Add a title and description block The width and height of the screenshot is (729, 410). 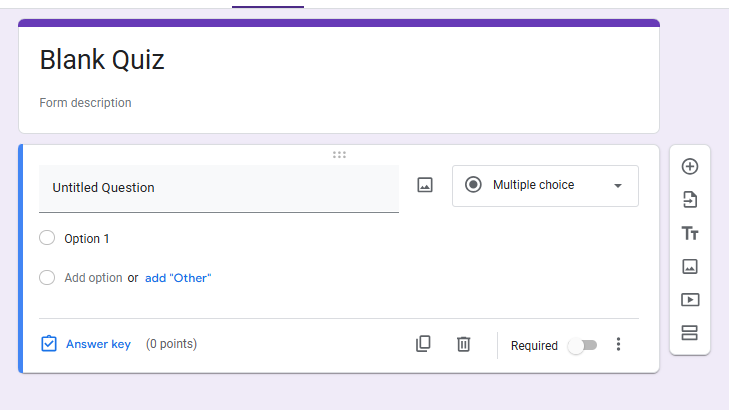point(689,233)
